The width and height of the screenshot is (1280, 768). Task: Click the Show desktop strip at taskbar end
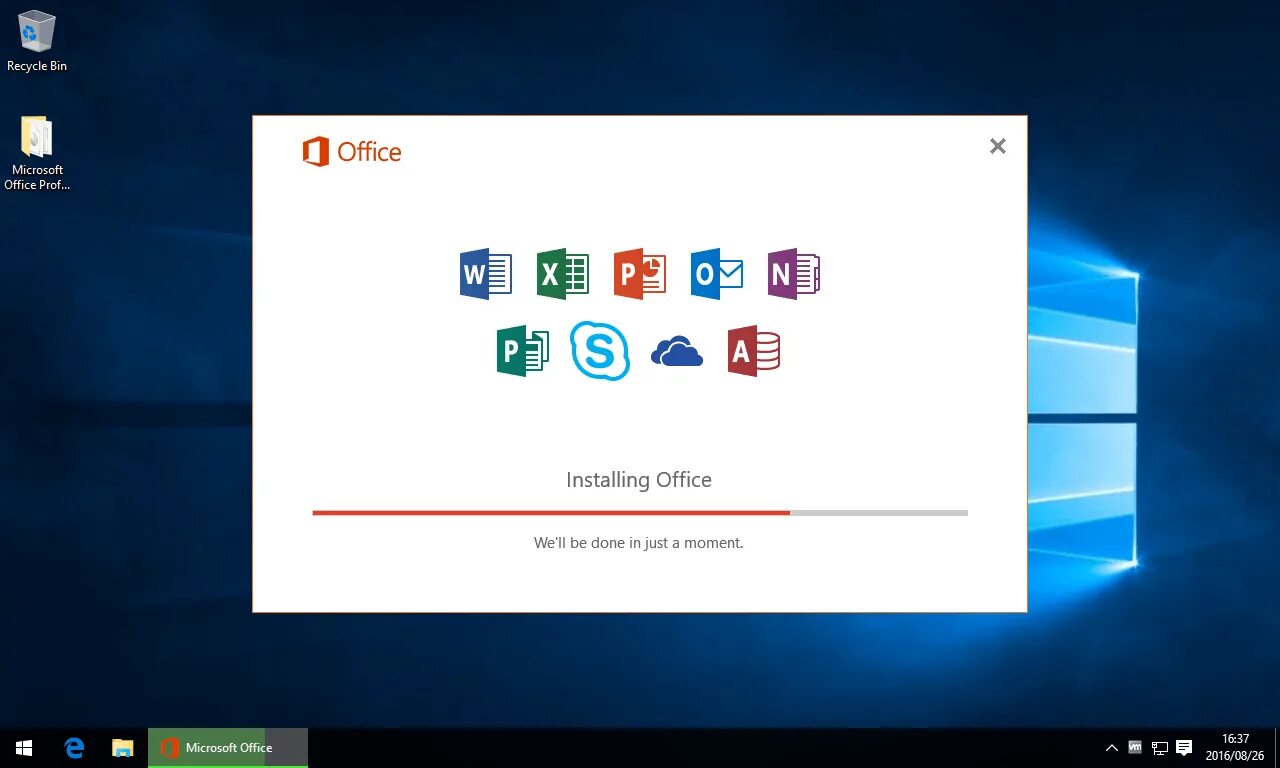1277,747
